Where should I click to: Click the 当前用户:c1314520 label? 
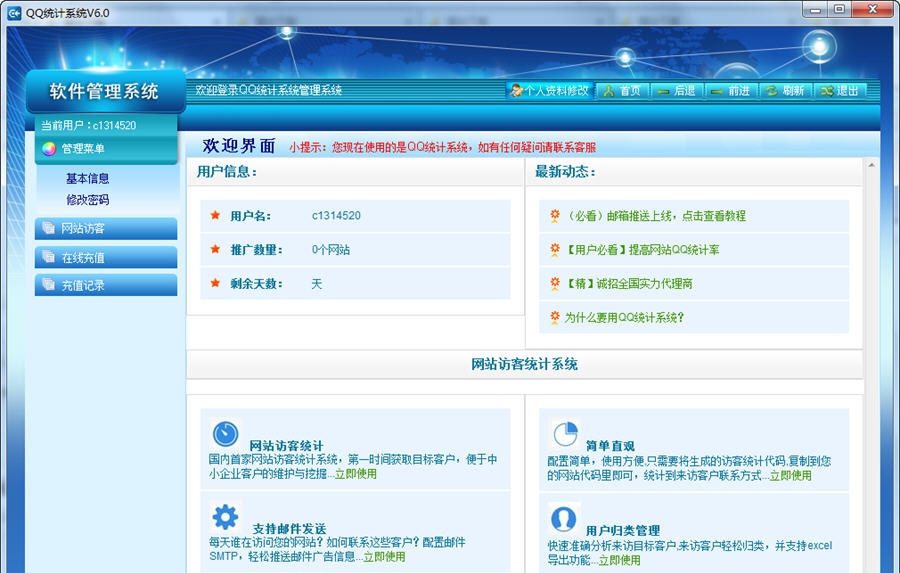coord(88,125)
